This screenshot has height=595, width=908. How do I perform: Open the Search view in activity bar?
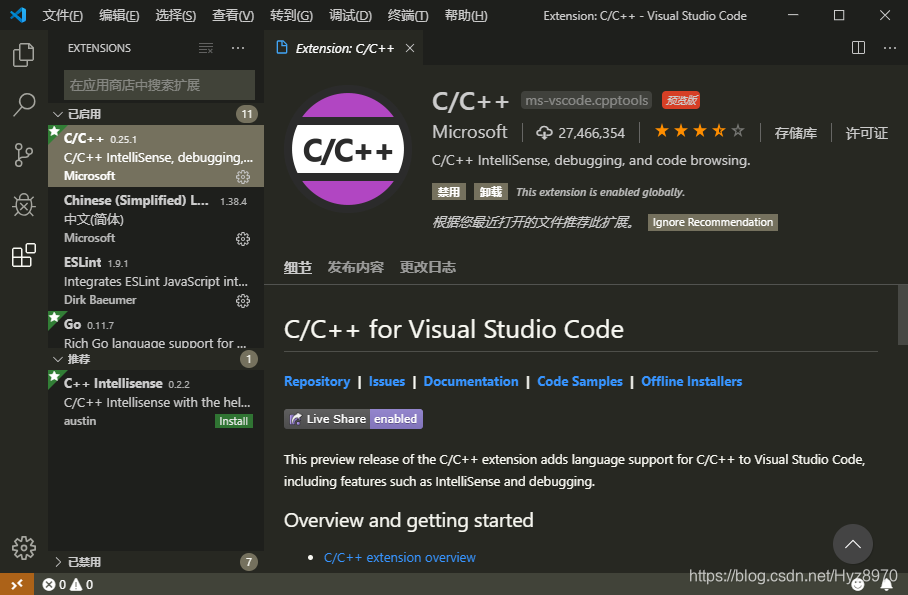tap(23, 105)
